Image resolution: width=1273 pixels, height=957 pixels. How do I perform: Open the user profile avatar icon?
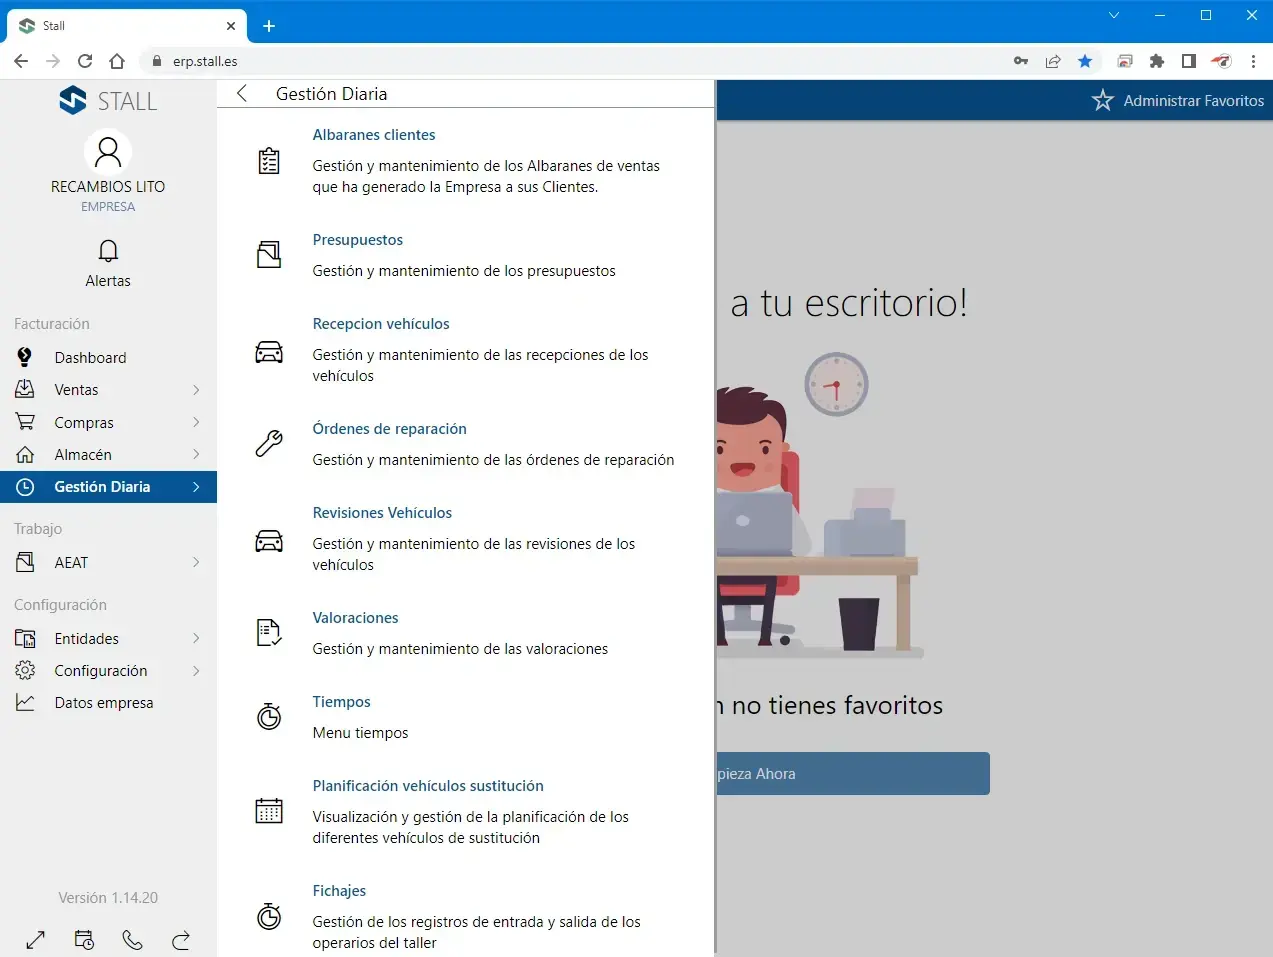[108, 152]
